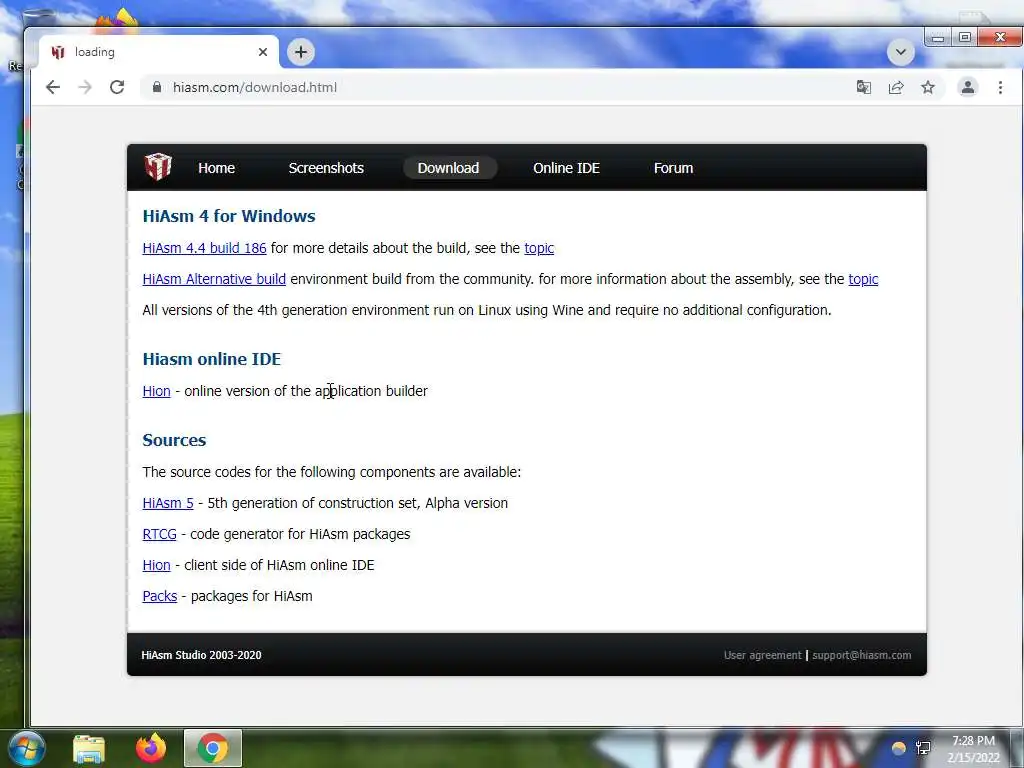Maximize the Chrome window

[x=965, y=38]
